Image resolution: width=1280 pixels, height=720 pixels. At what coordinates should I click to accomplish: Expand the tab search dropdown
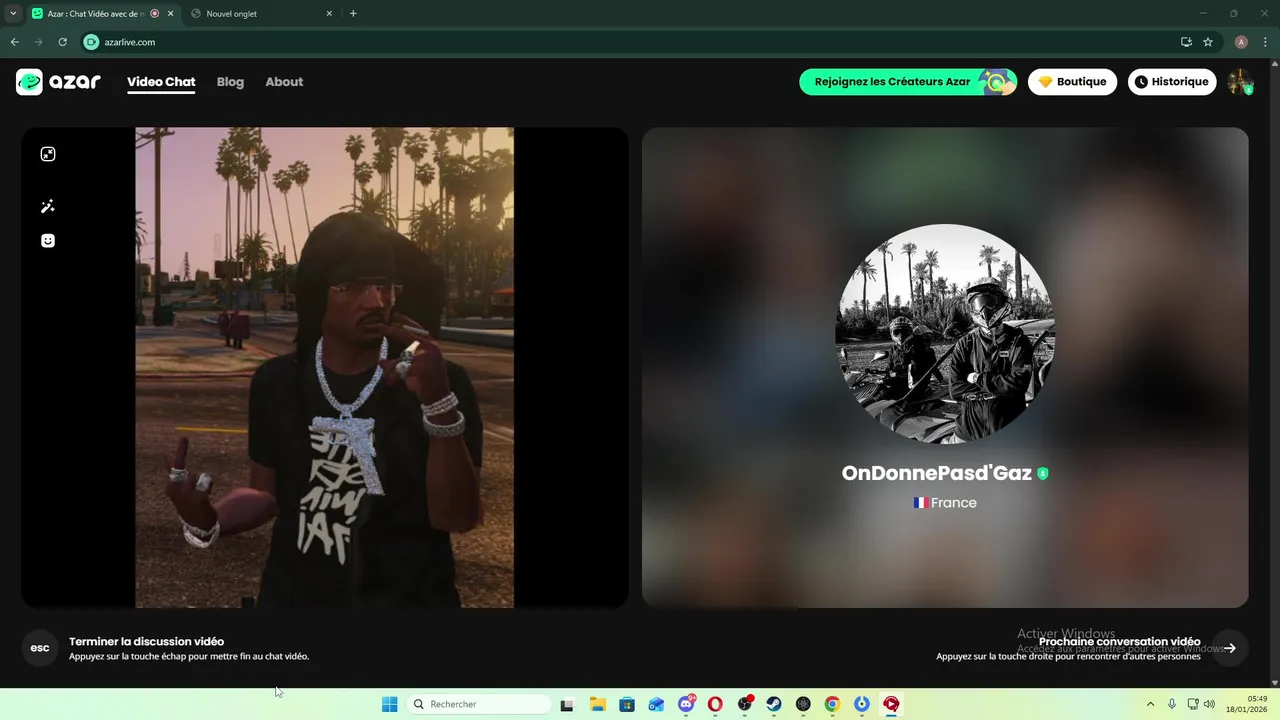point(13,14)
